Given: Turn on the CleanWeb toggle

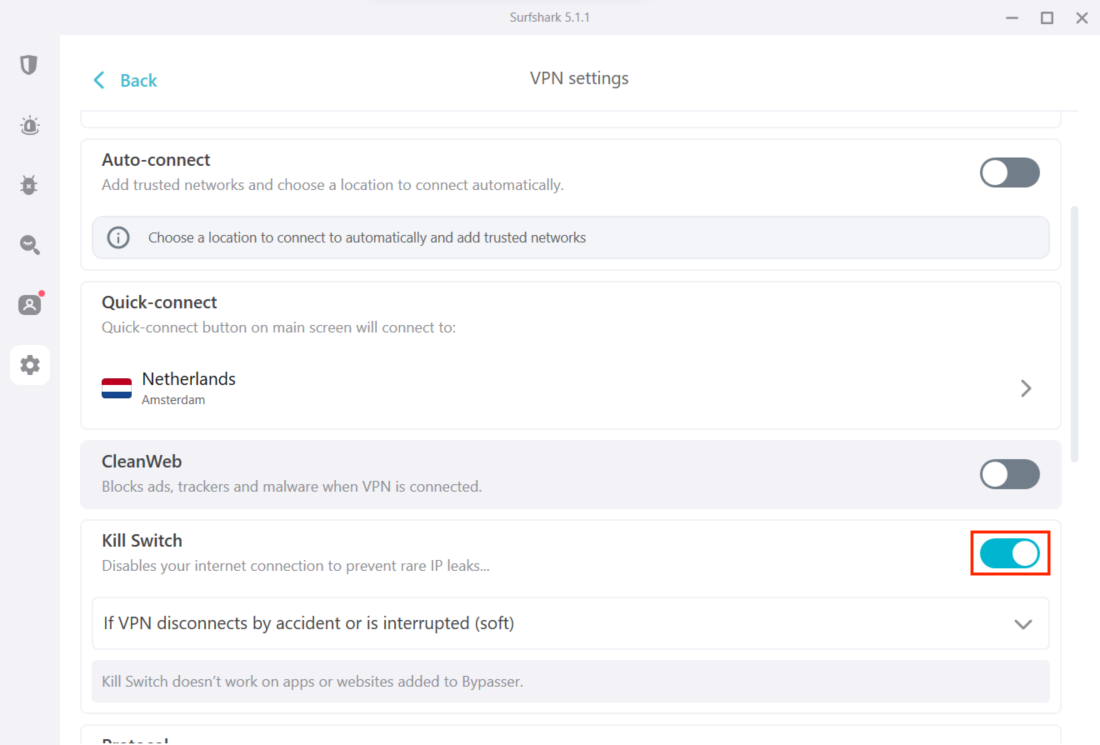Looking at the screenshot, I should tap(1009, 474).
